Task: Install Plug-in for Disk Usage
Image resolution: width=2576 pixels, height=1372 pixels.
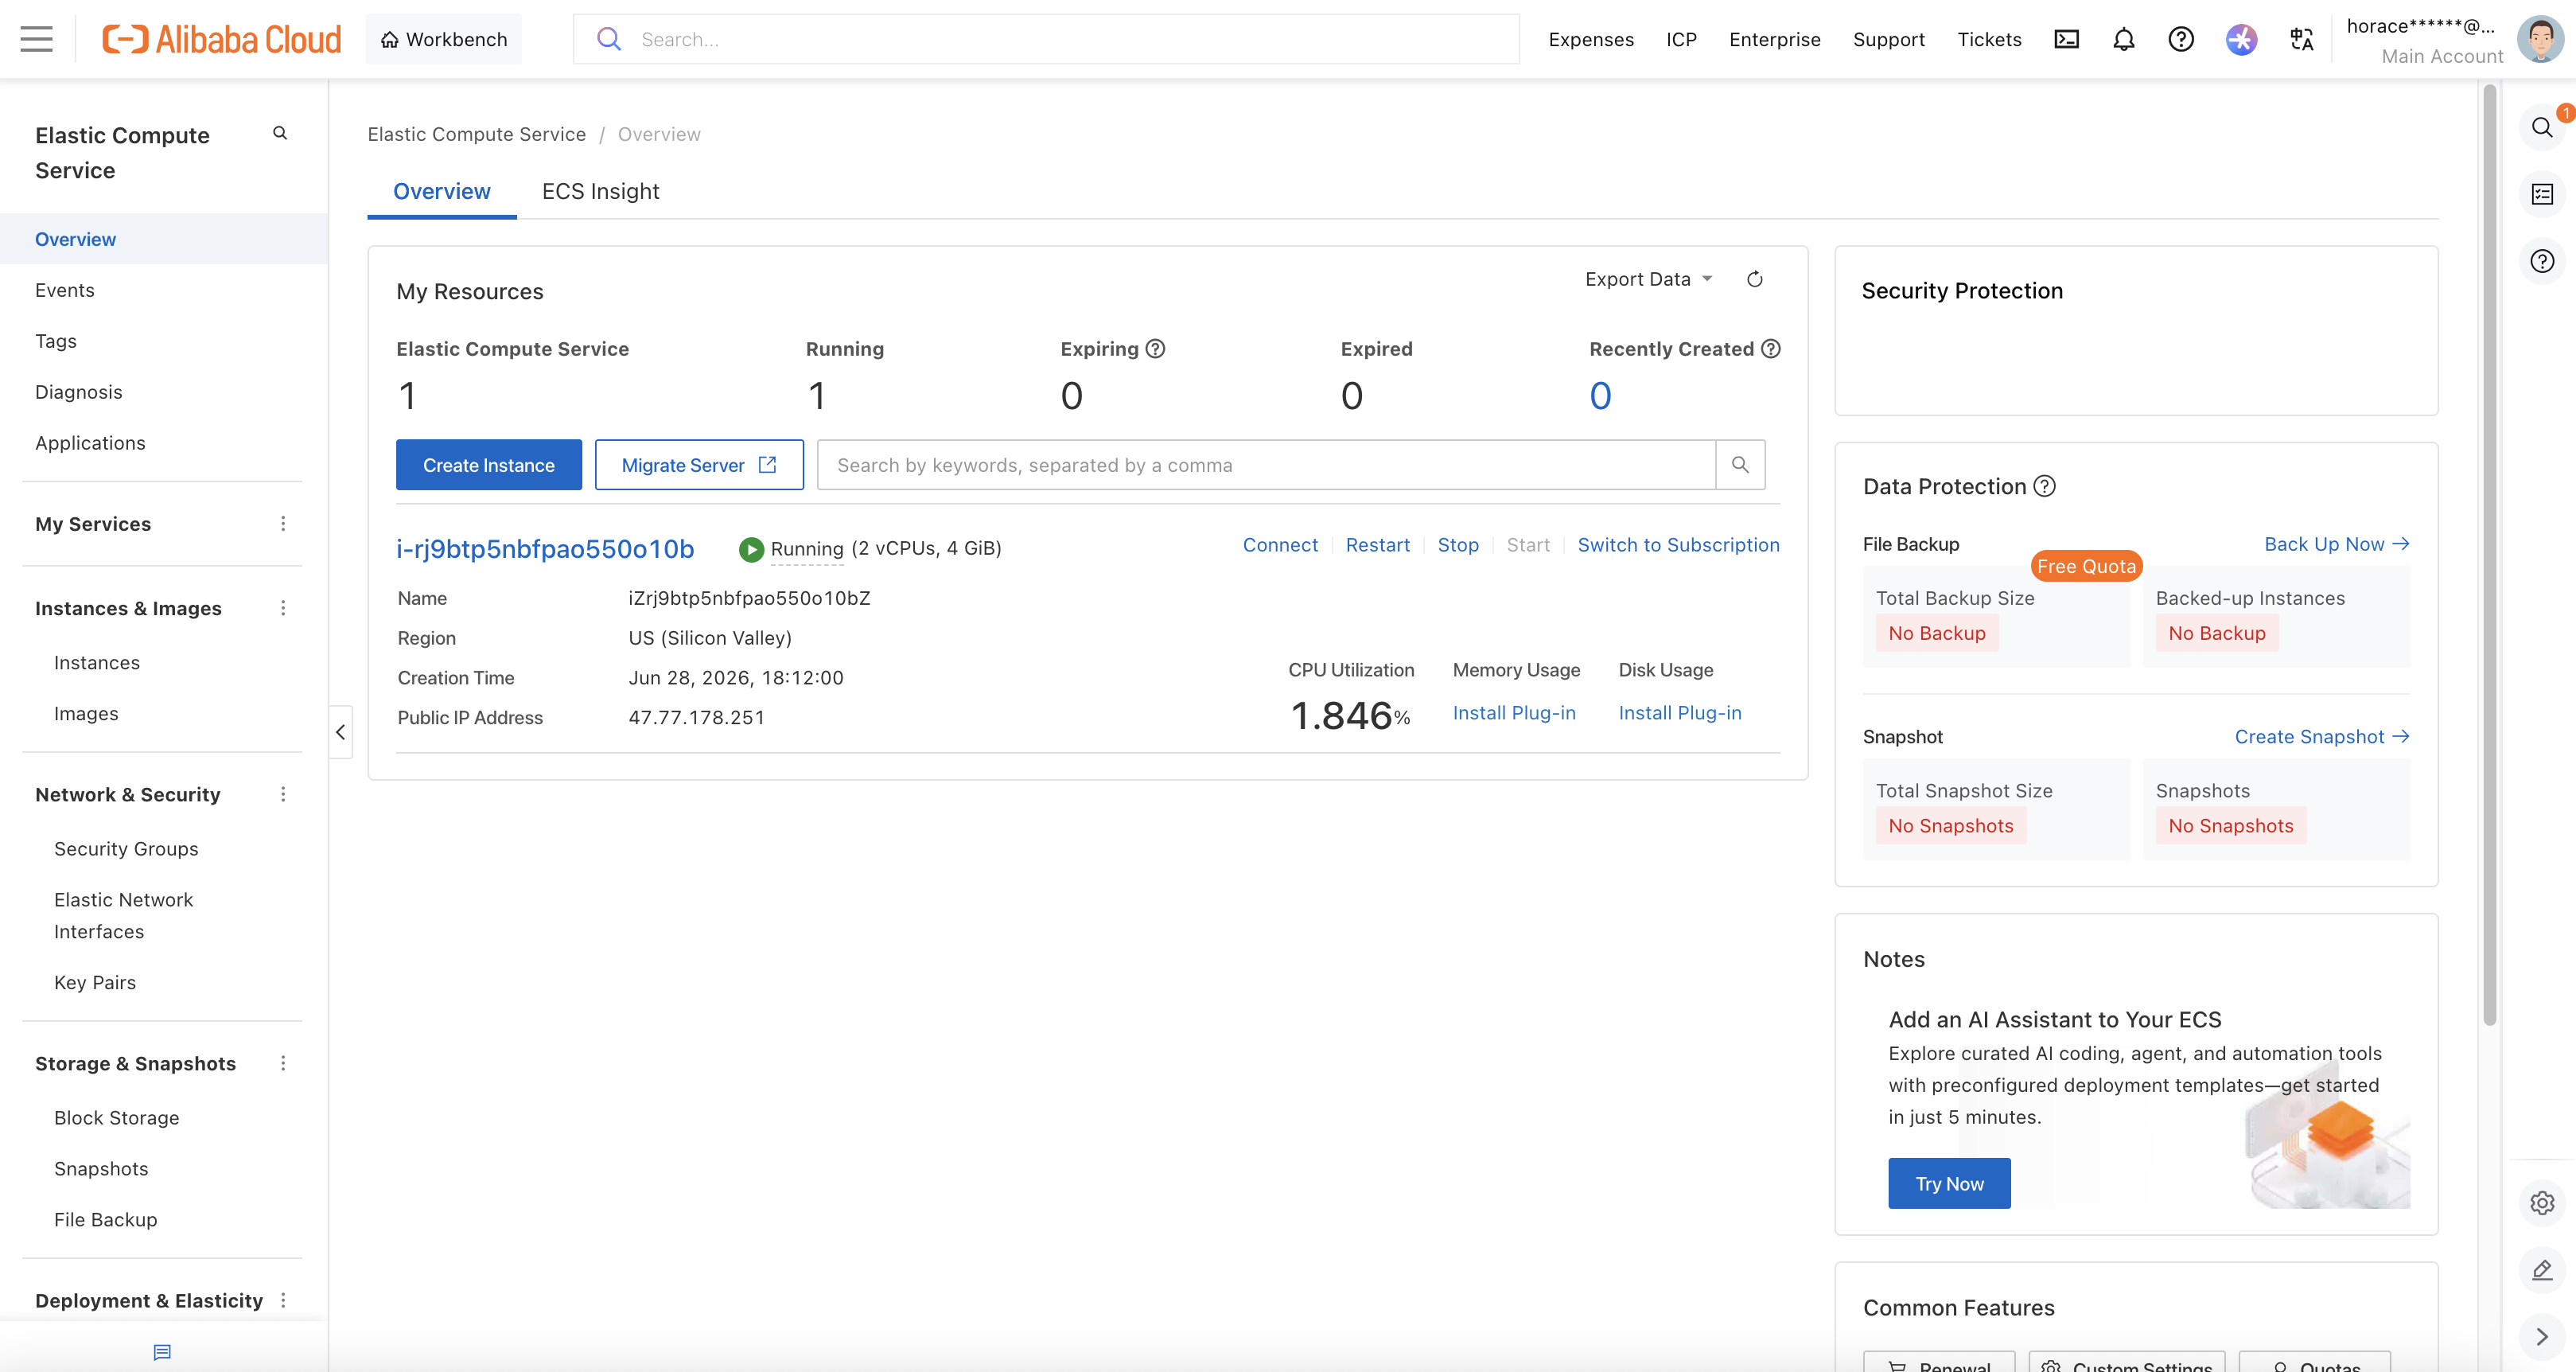Action: pyautogui.click(x=1680, y=713)
